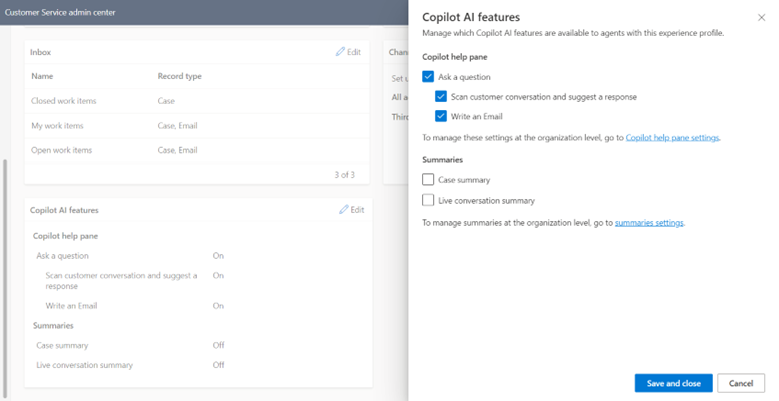Close the Copilot AI features panel
This screenshot has height=401, width=779.
tap(762, 18)
